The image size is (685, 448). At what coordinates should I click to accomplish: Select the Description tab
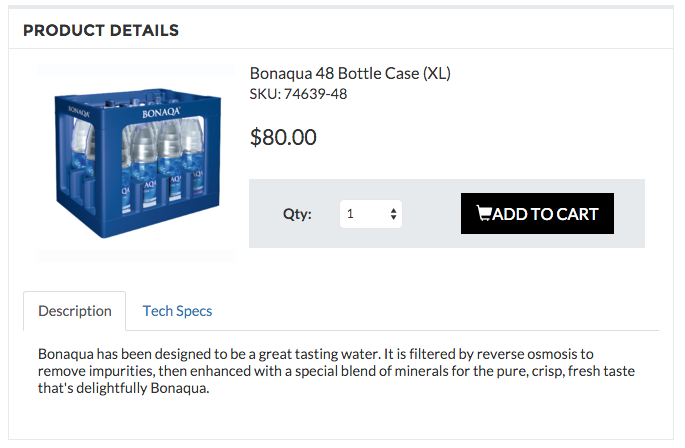tap(75, 311)
